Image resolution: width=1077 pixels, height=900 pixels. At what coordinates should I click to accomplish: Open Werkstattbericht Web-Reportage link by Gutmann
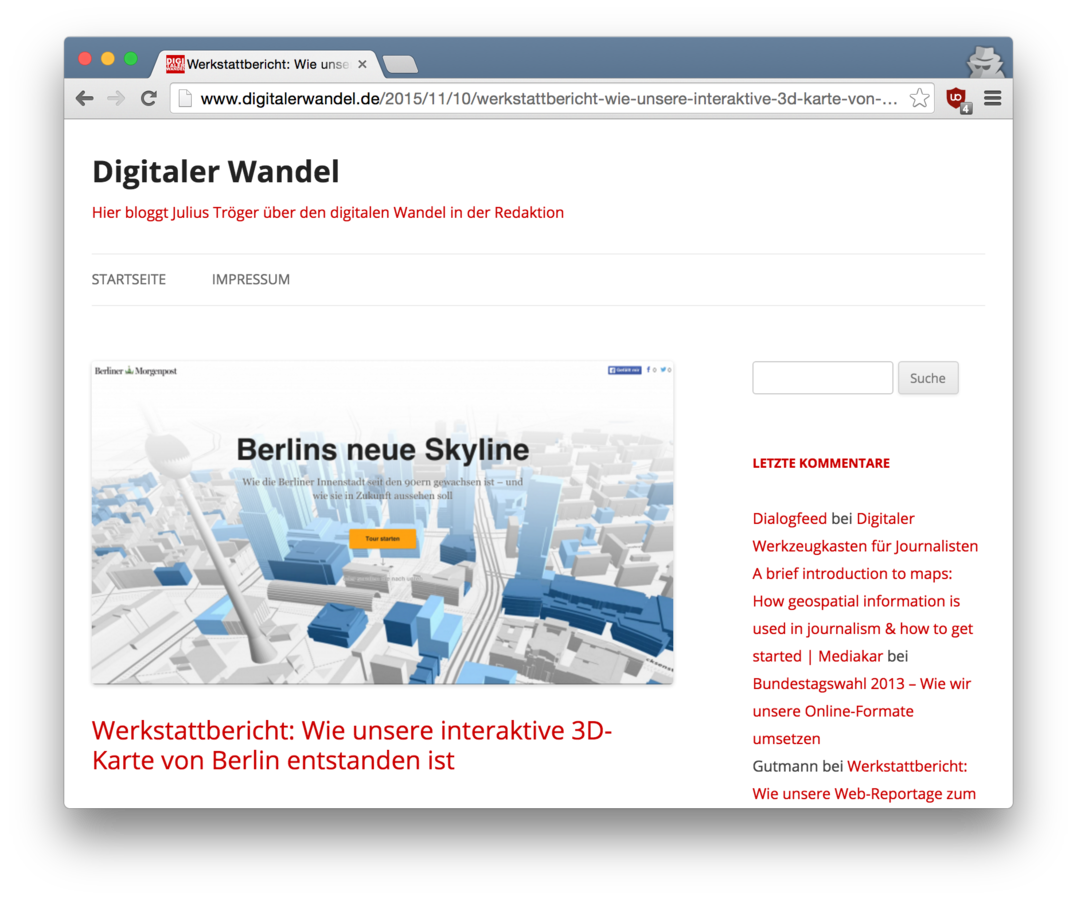point(864,780)
